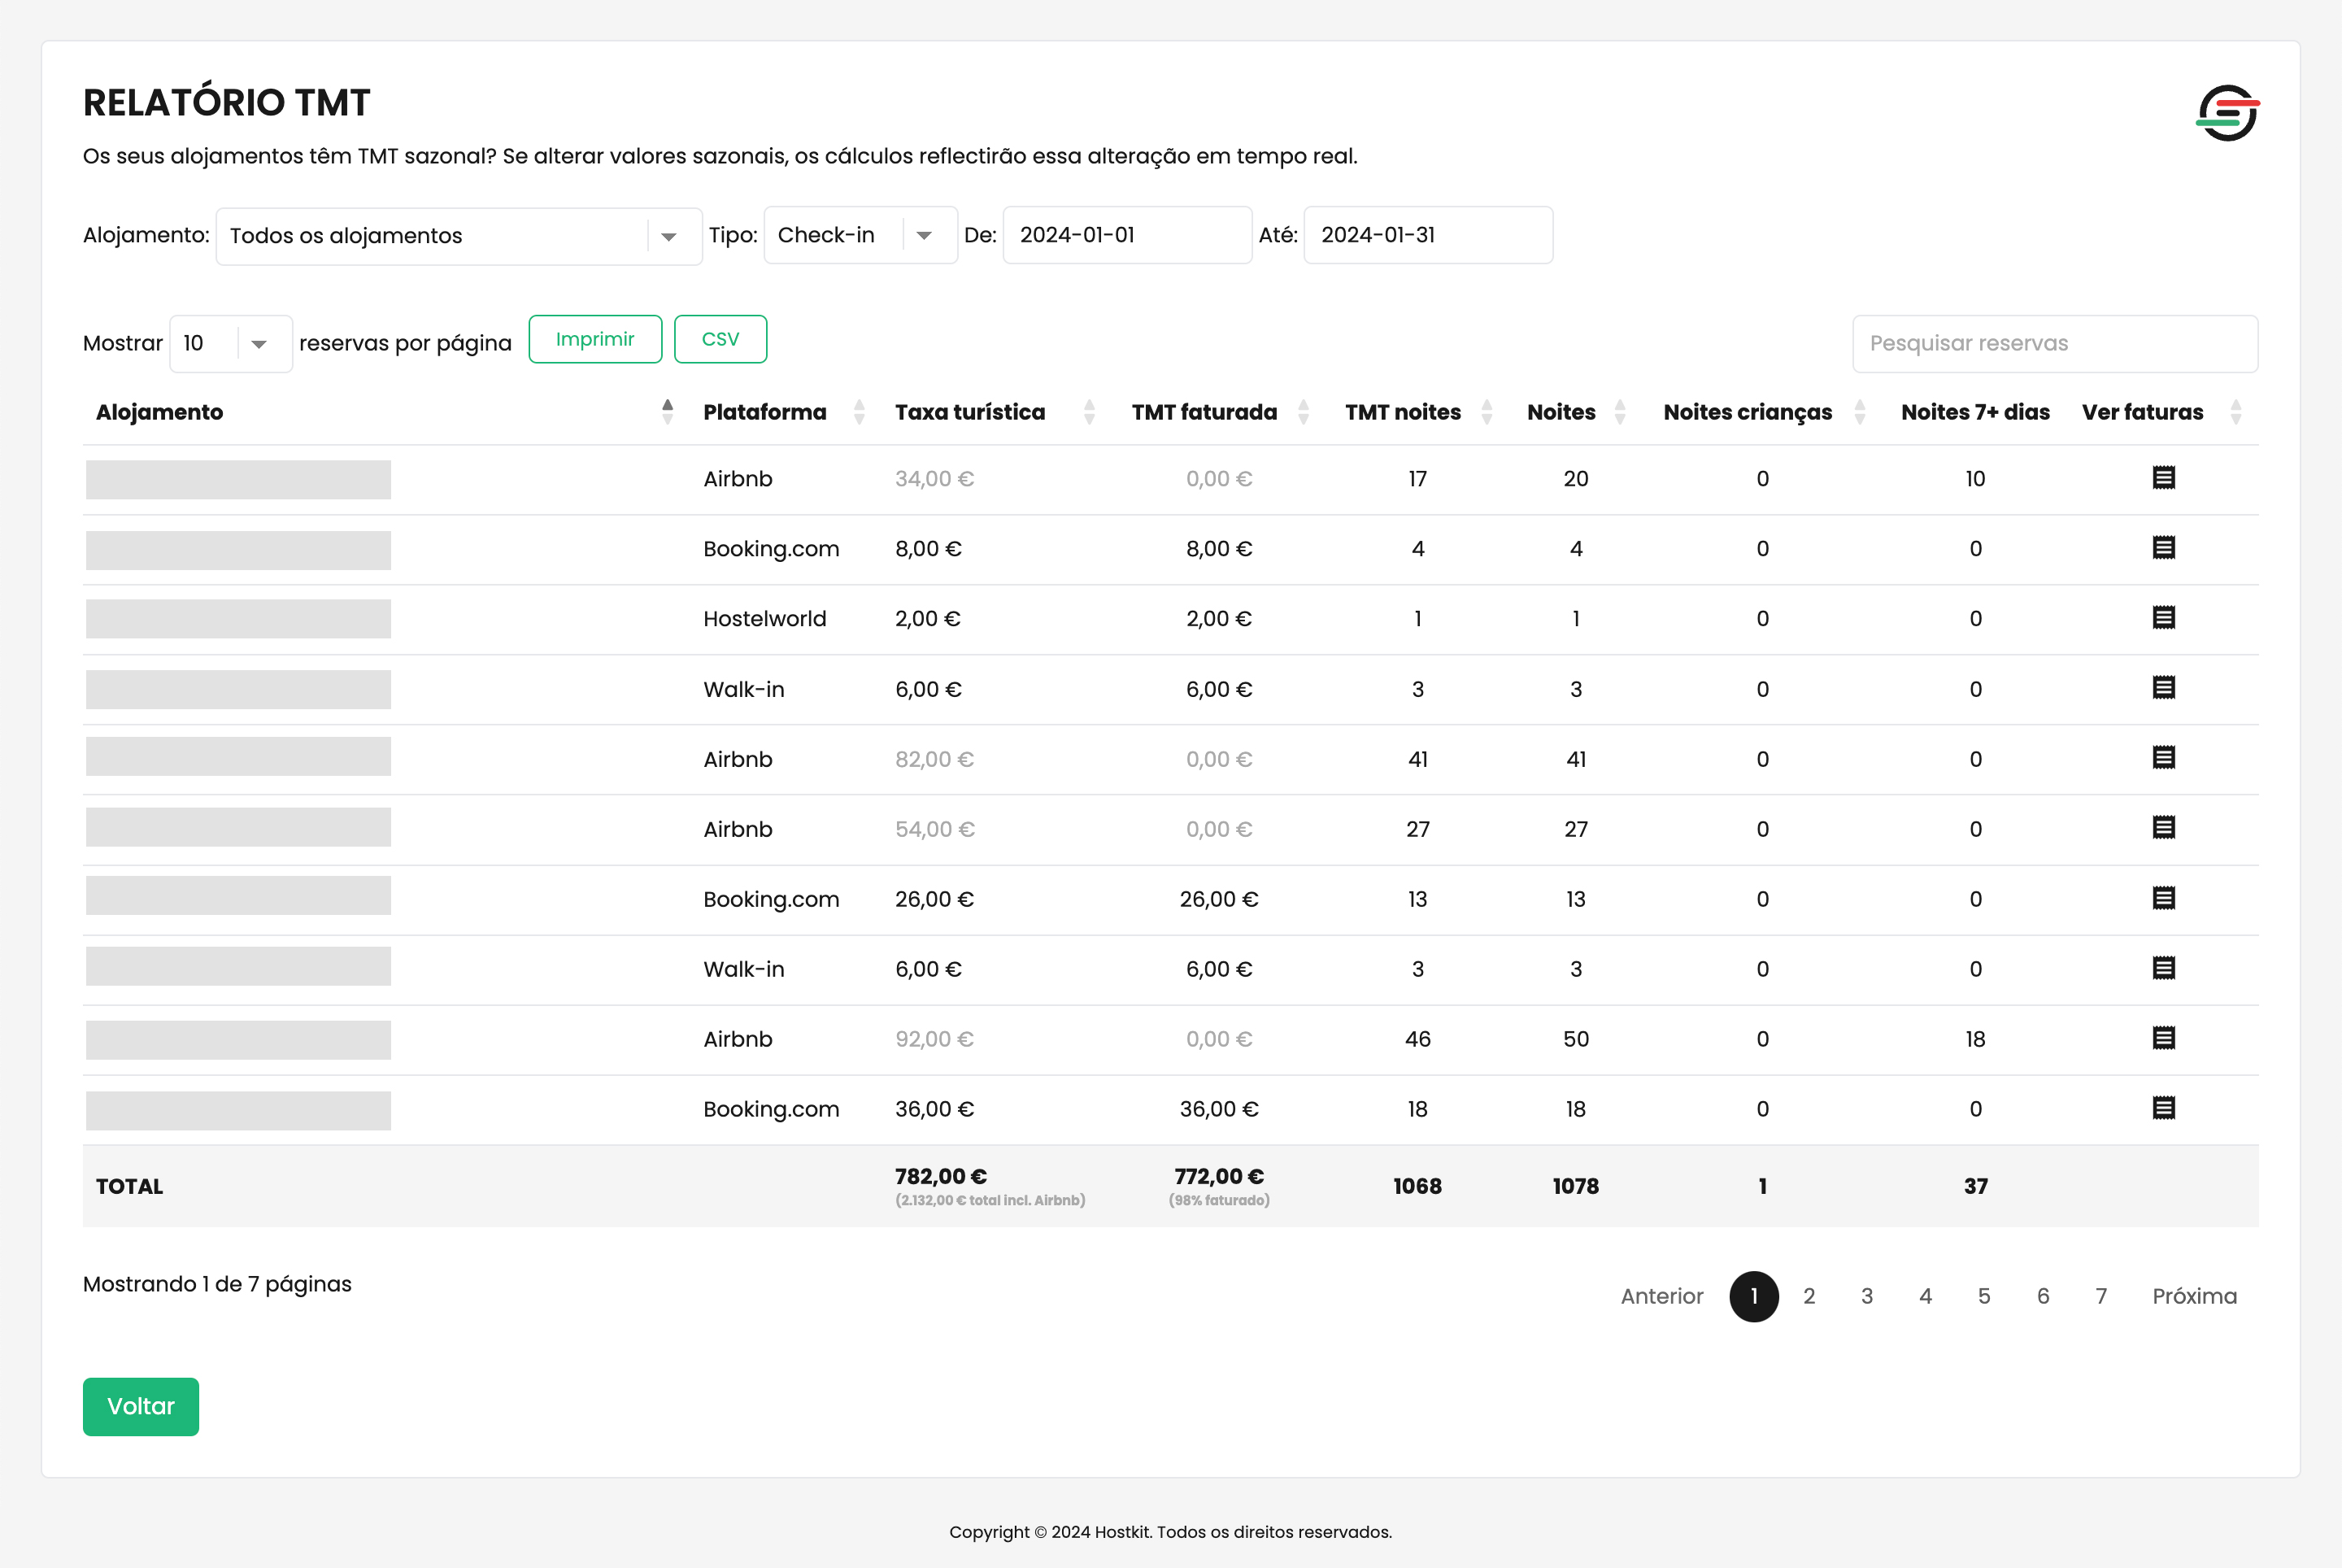Open invoices for the Booking.com 8,00 € row
The image size is (2342, 1568).
[x=2163, y=548]
